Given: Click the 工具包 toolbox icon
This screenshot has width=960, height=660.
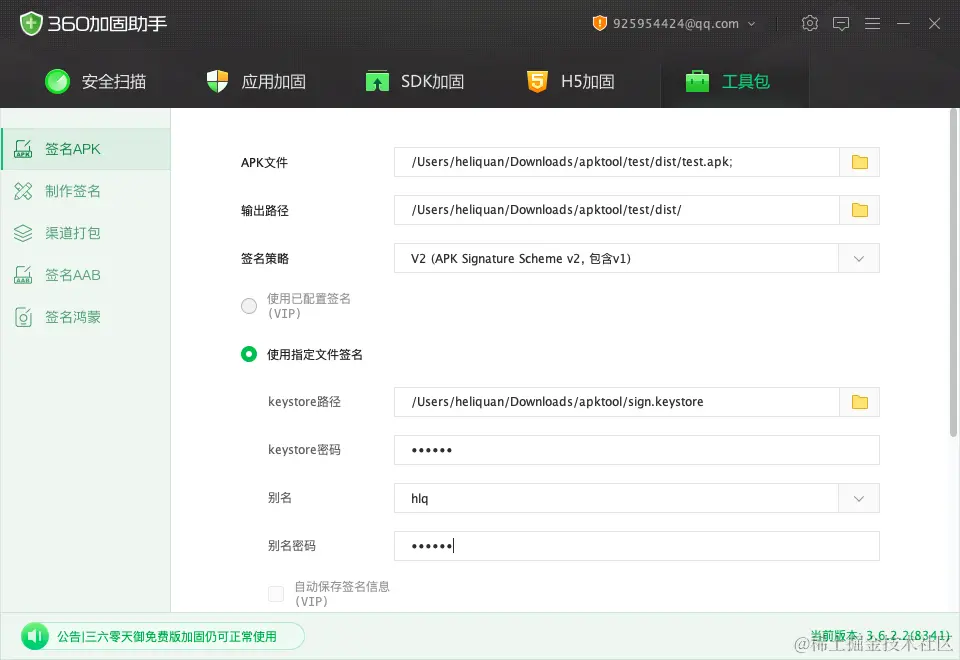Looking at the screenshot, I should (697, 81).
